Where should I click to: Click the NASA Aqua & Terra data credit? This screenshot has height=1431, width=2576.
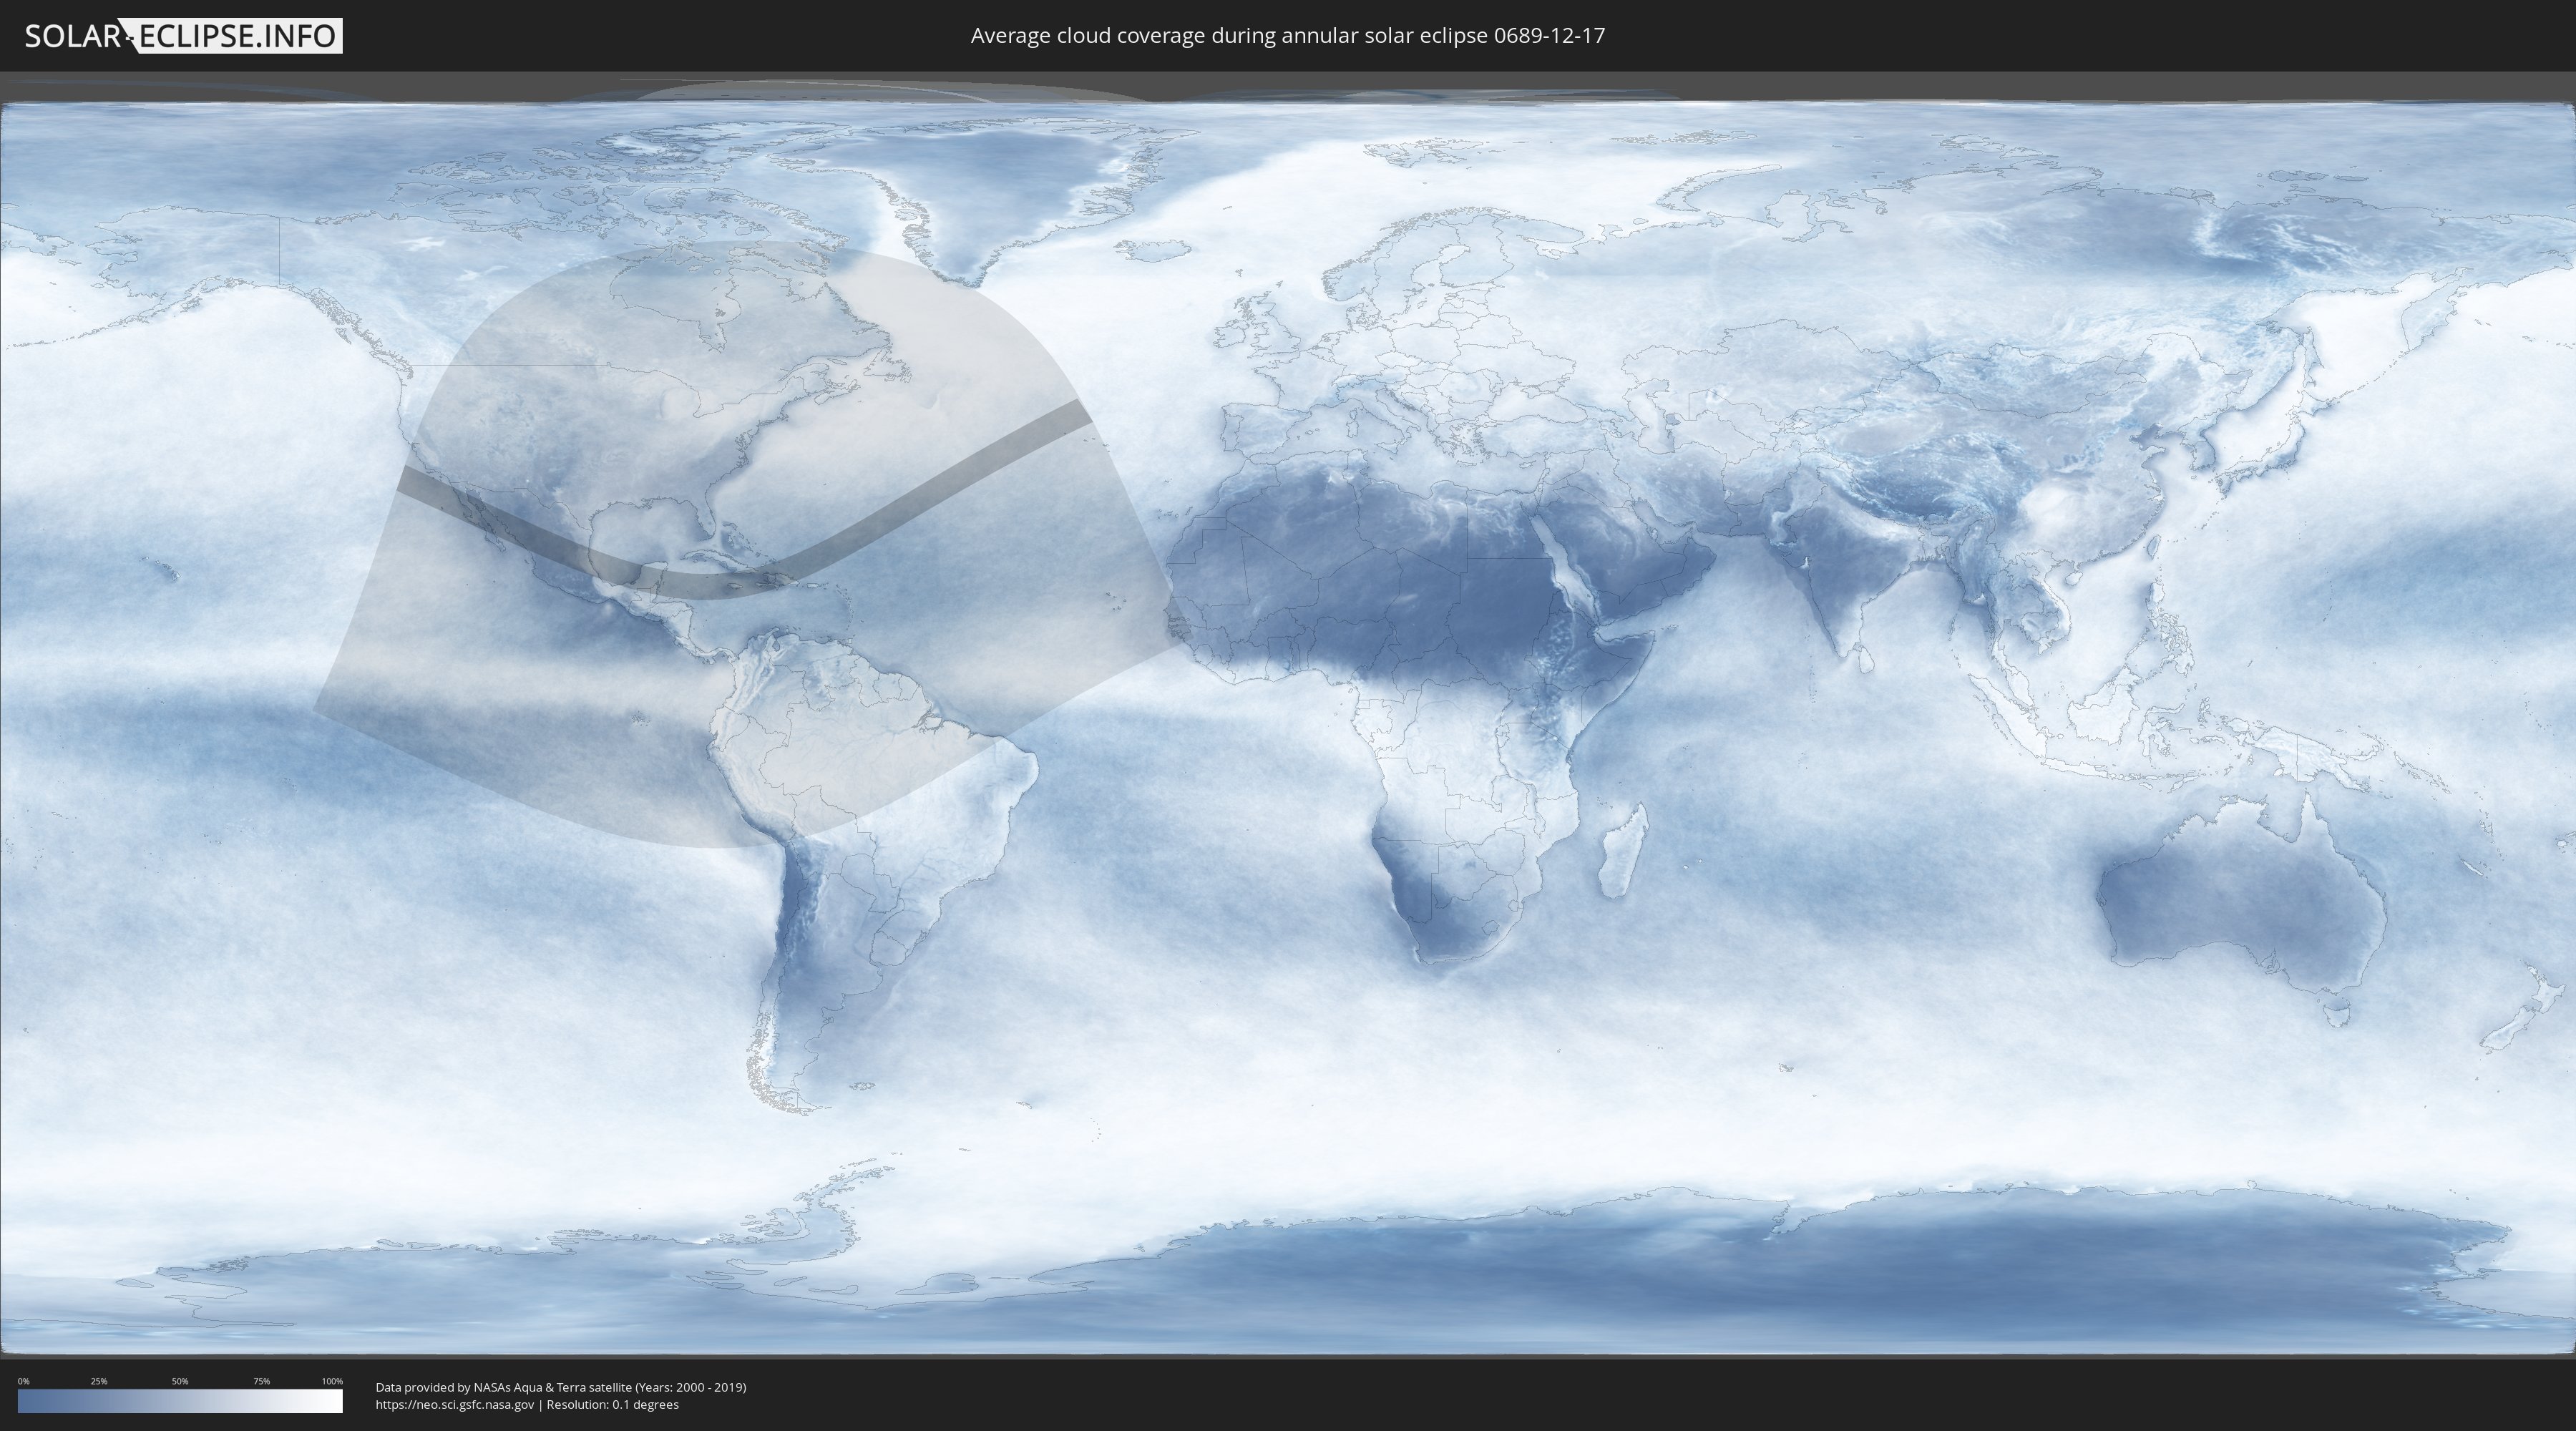coord(560,1387)
